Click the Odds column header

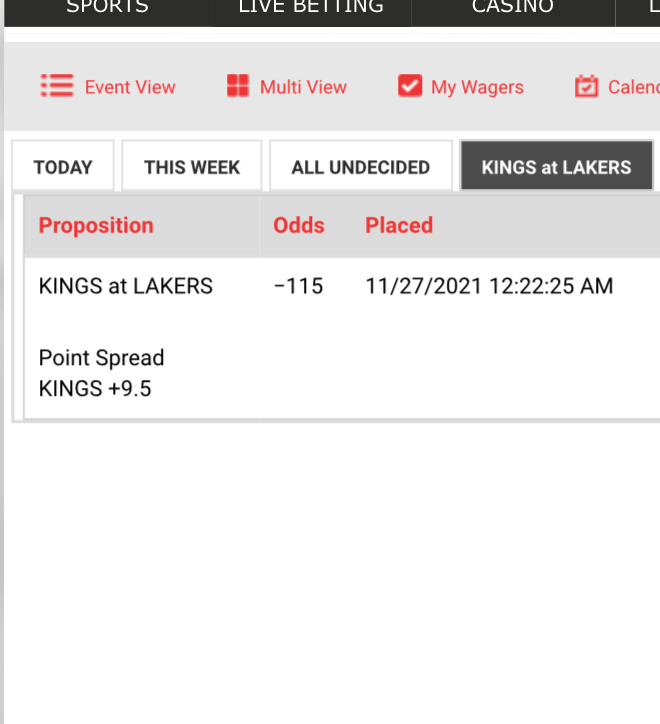click(299, 225)
